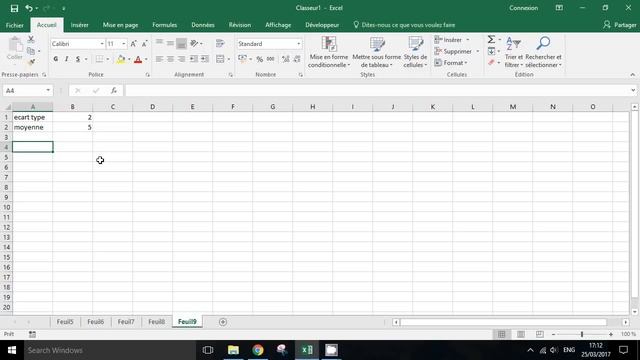Screen dimensions: 640x360
Task: Click the percent style icon
Action: click(x=260, y=59)
